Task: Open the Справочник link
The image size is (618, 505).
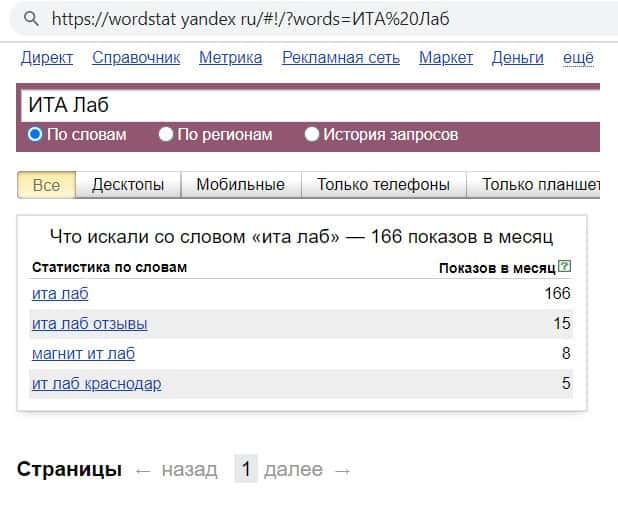Action: pos(136,58)
